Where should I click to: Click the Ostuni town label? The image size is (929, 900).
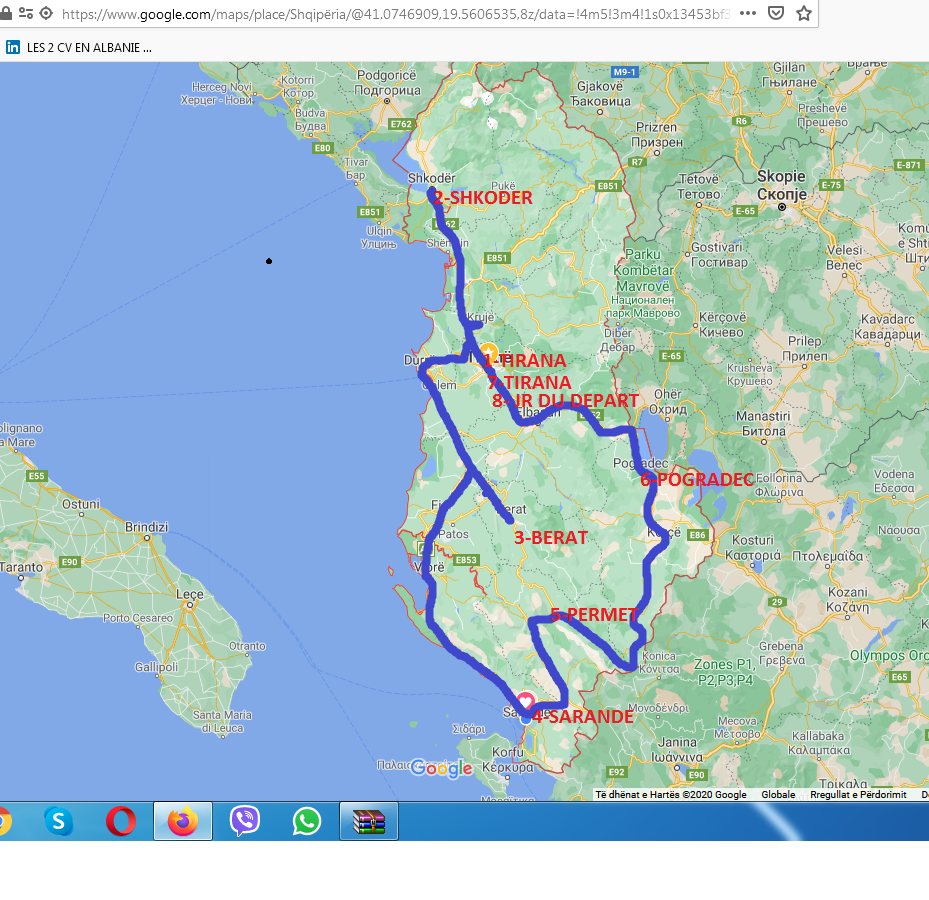(x=81, y=504)
